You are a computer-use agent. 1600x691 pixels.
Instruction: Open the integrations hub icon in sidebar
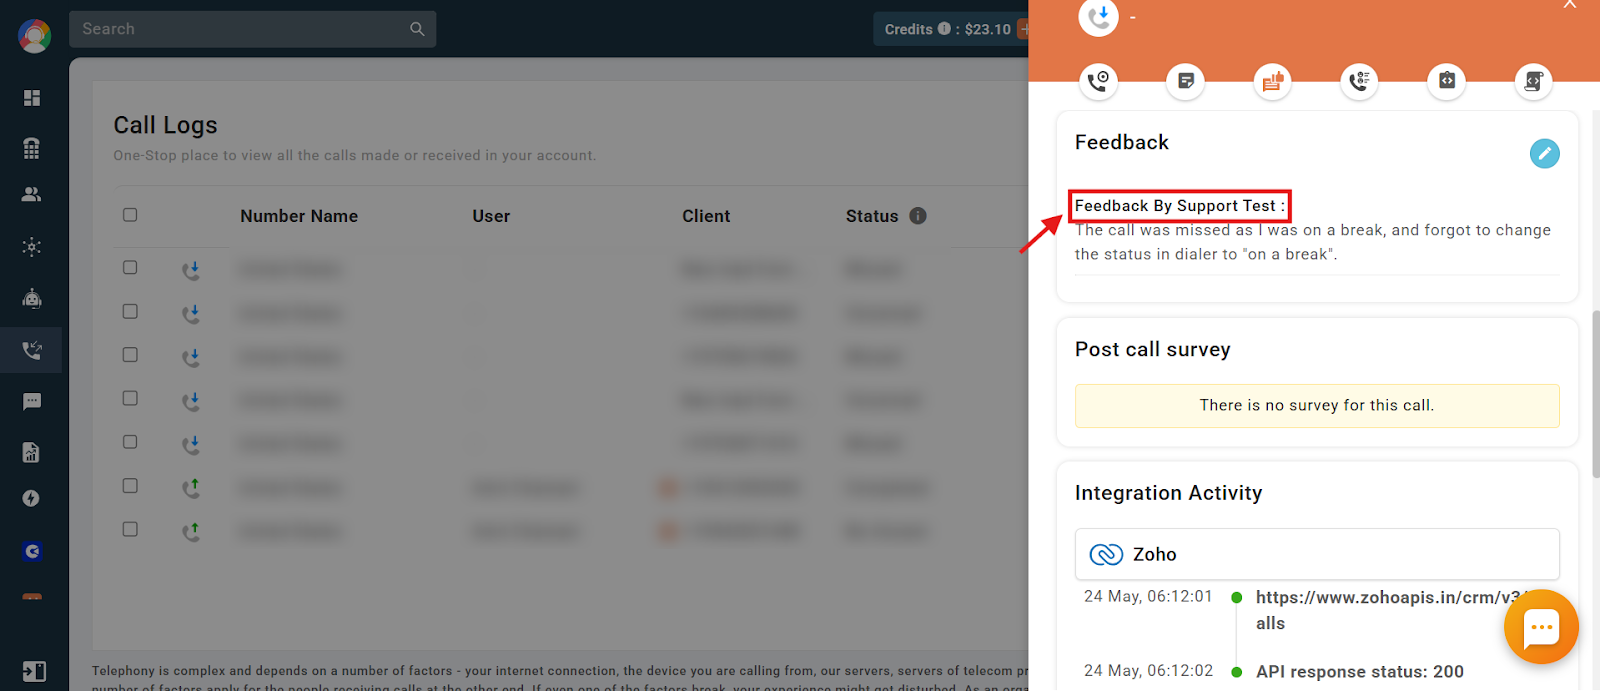coord(32,247)
